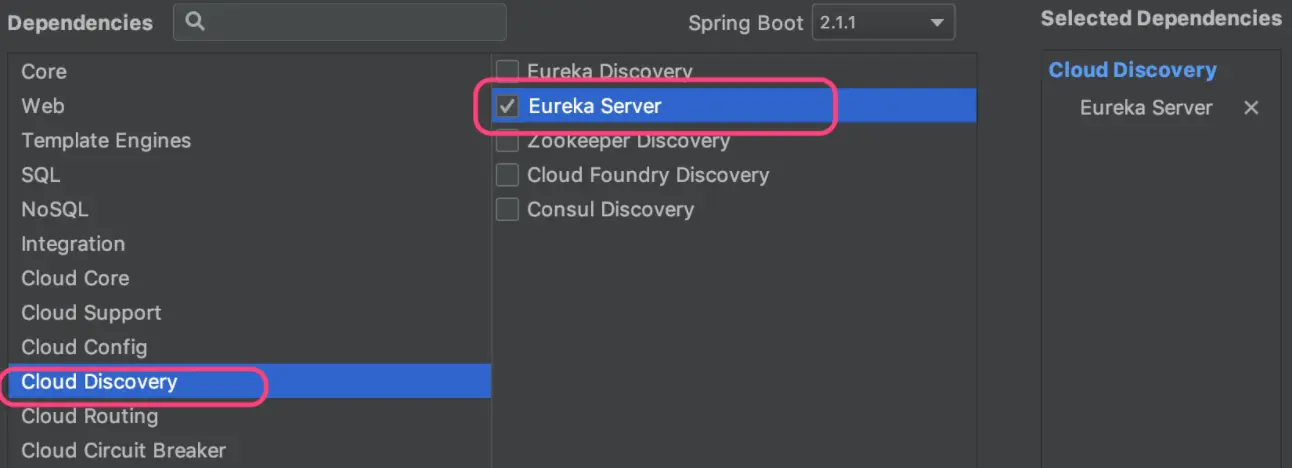This screenshot has height=468, width=1292.
Task: Click the Cloud Foundry Discovery label
Action: click(648, 175)
